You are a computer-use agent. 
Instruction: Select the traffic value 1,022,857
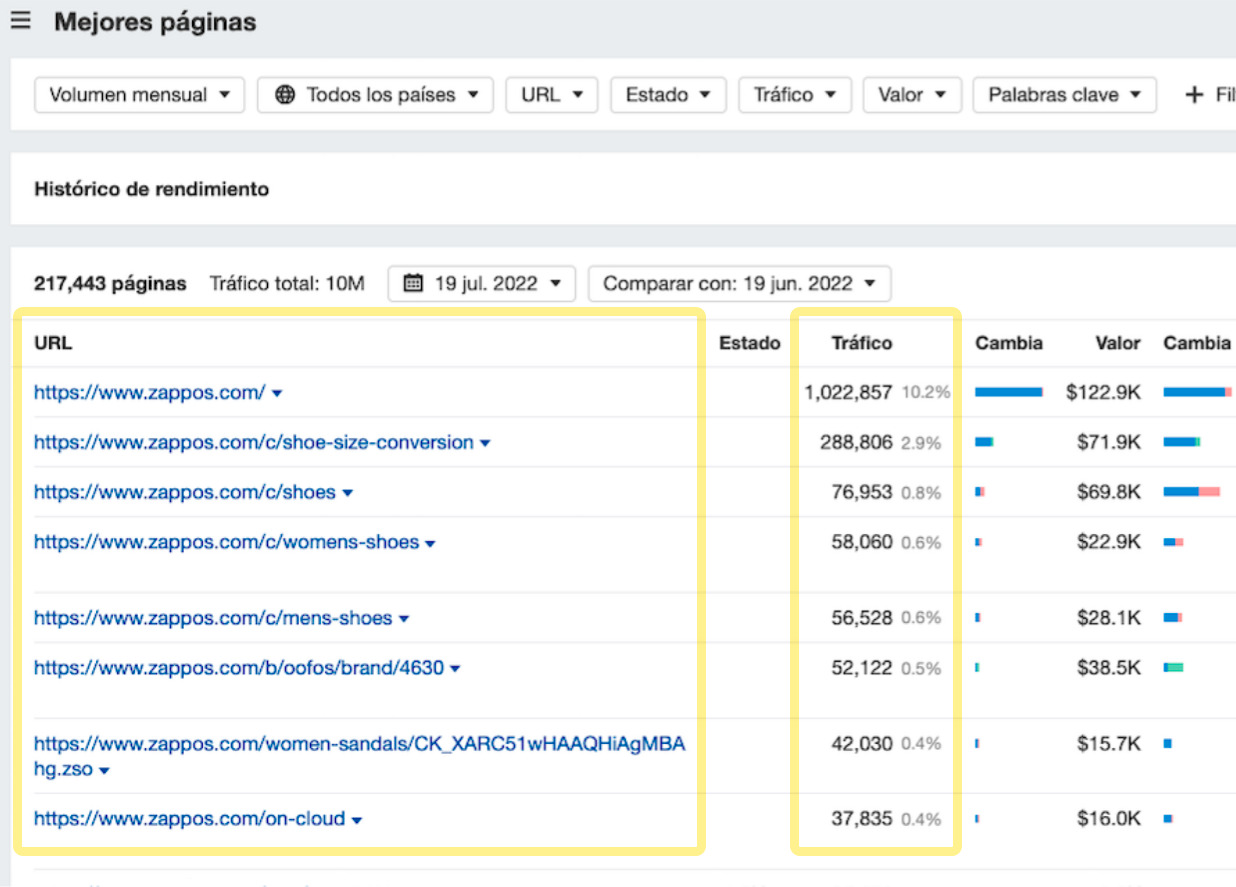(x=848, y=393)
